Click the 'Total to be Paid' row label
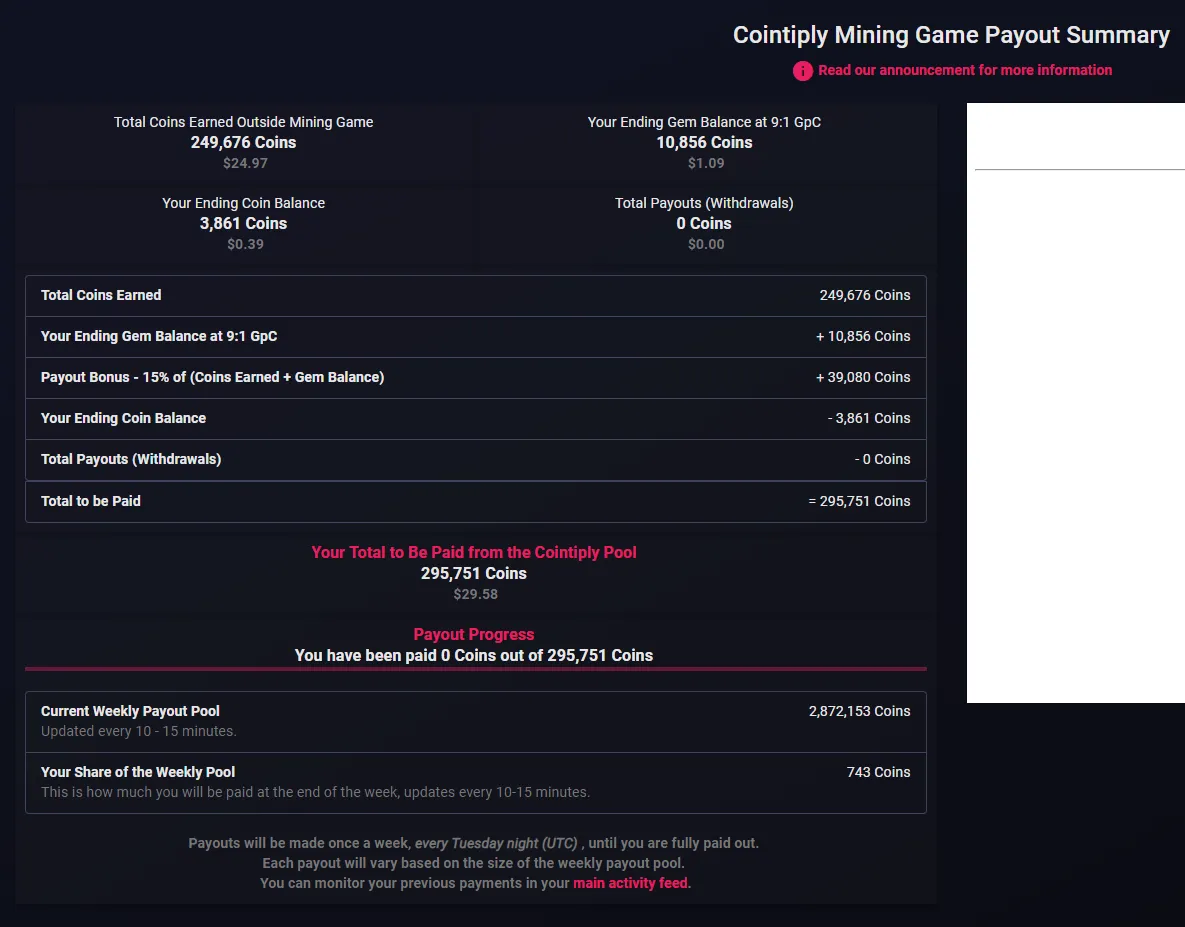This screenshot has height=927, width=1185. tap(91, 501)
